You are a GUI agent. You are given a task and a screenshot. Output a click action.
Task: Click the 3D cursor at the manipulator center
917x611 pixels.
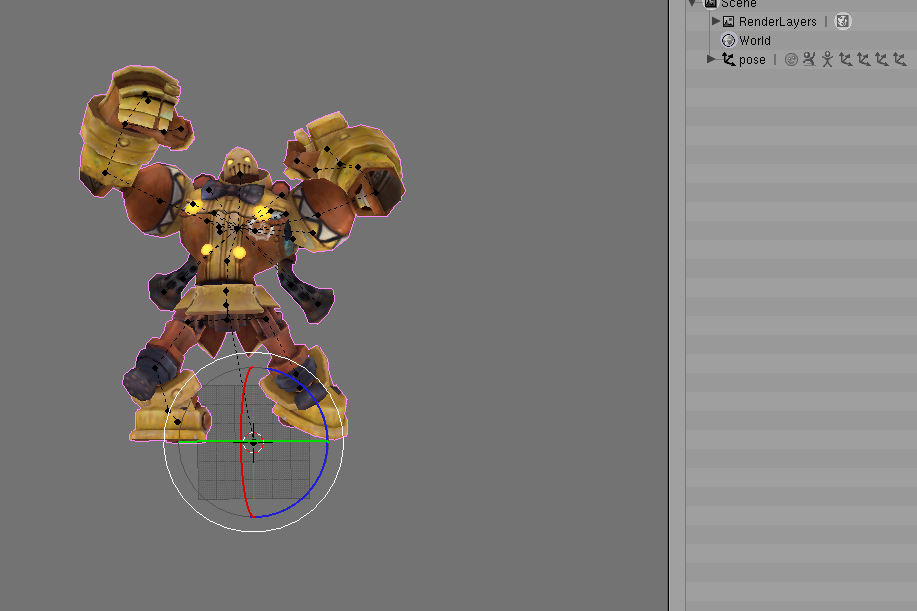pos(253,443)
